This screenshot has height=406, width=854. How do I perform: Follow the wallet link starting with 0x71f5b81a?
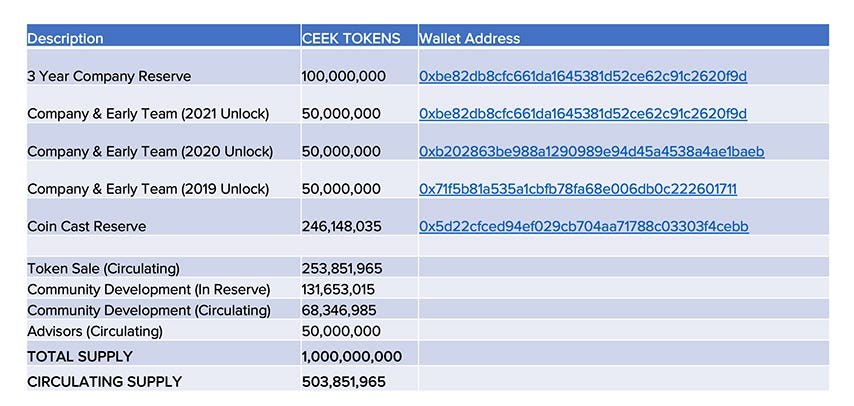click(x=578, y=189)
